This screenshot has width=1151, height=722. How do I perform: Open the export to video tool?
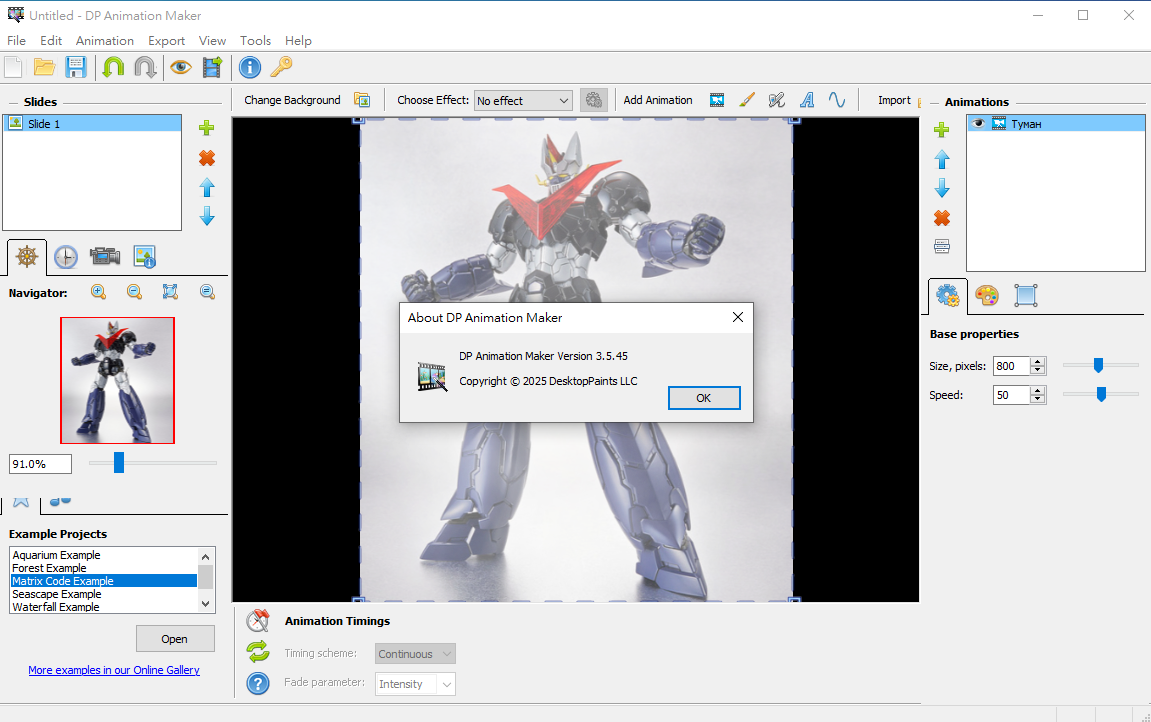pos(211,67)
